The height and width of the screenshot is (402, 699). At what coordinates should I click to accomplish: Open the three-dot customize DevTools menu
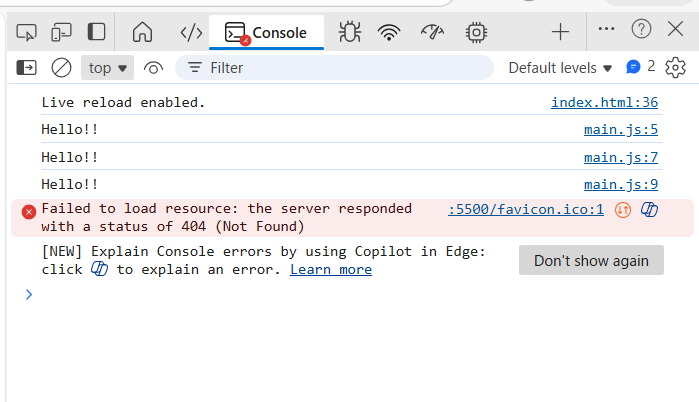click(x=606, y=30)
